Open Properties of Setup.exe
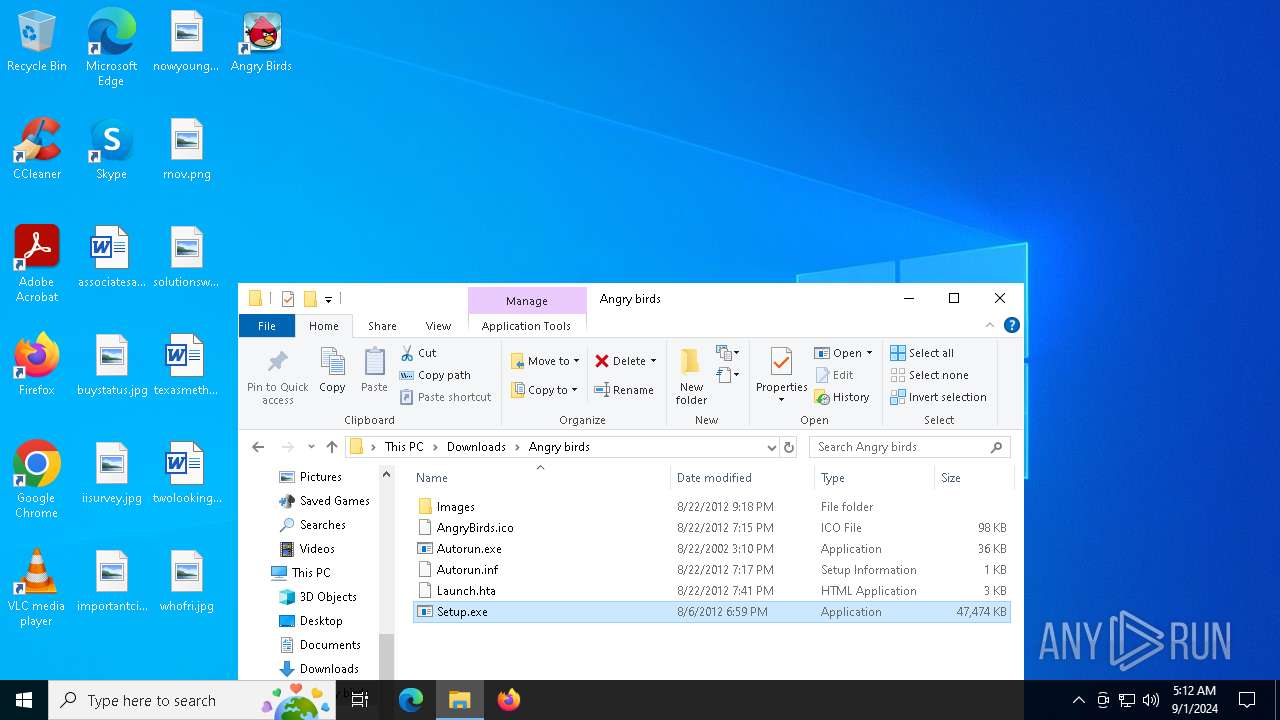The image size is (1280, 720). [781, 368]
